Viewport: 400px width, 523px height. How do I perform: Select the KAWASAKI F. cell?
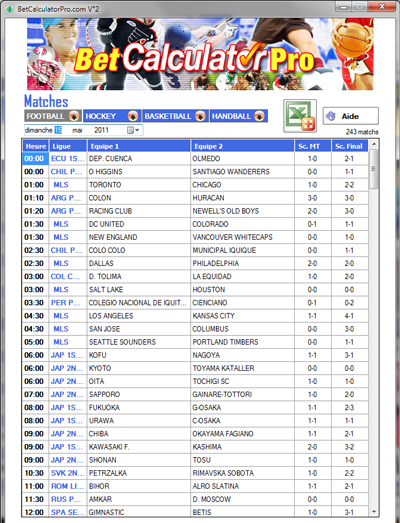click(x=139, y=447)
